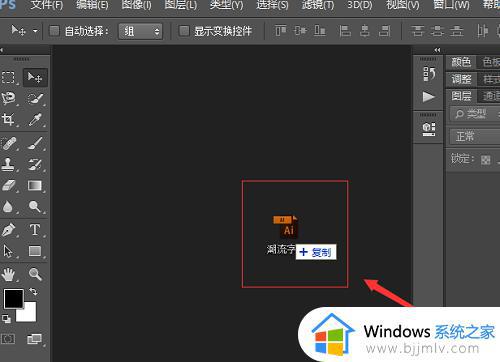
Task: Select the Rectangular Marquee tool
Action: point(8,77)
